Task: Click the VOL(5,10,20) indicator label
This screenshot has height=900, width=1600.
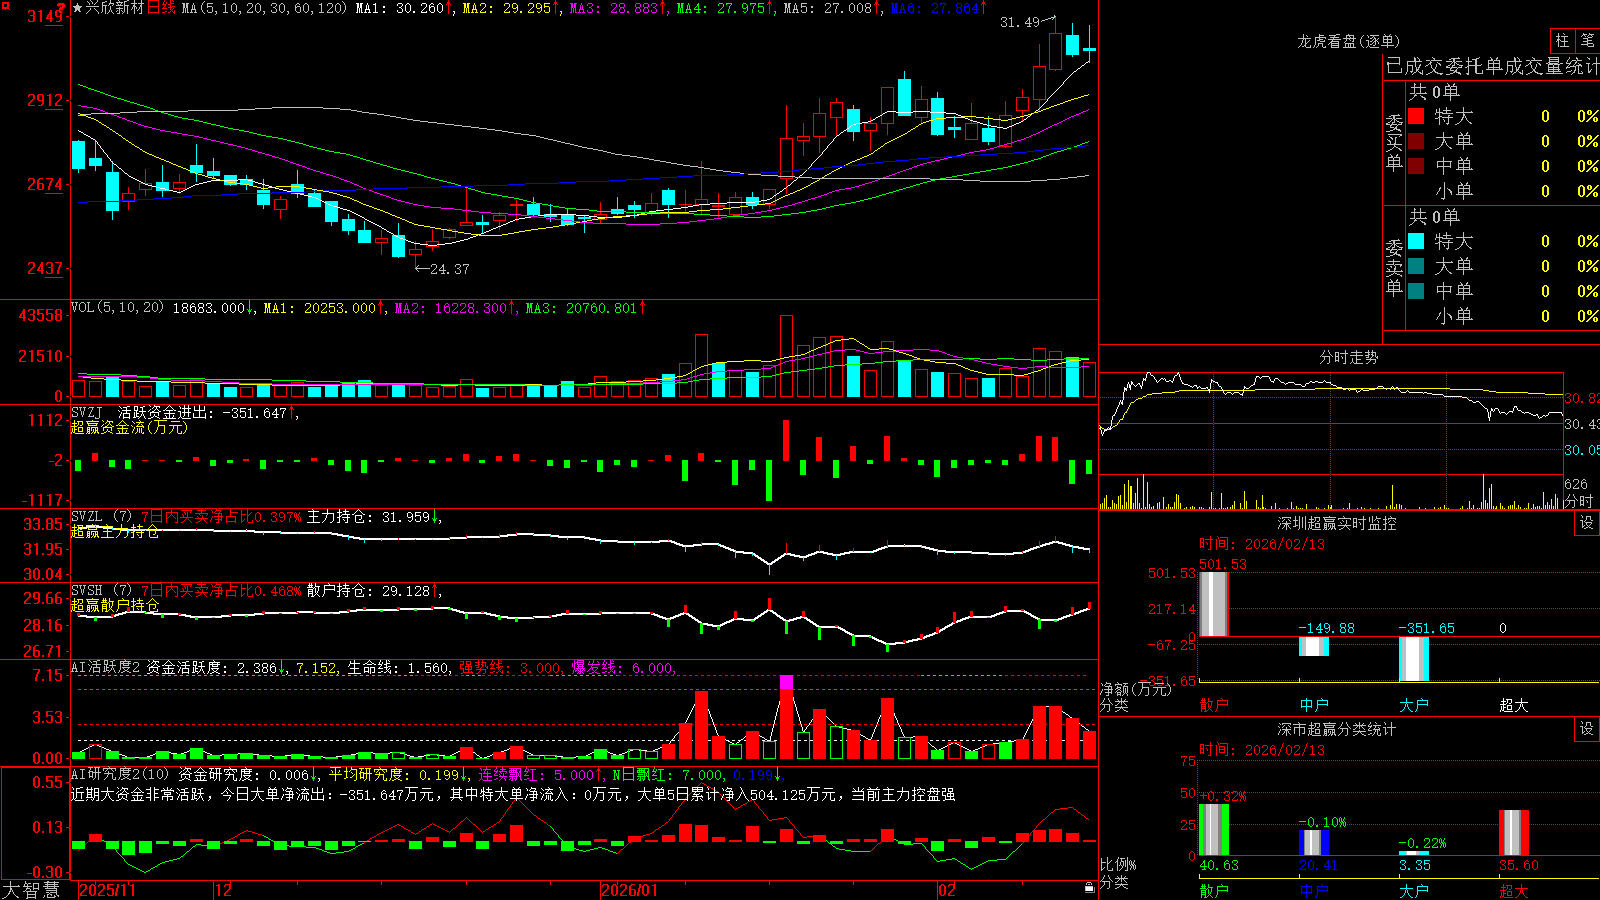Action: (117, 307)
